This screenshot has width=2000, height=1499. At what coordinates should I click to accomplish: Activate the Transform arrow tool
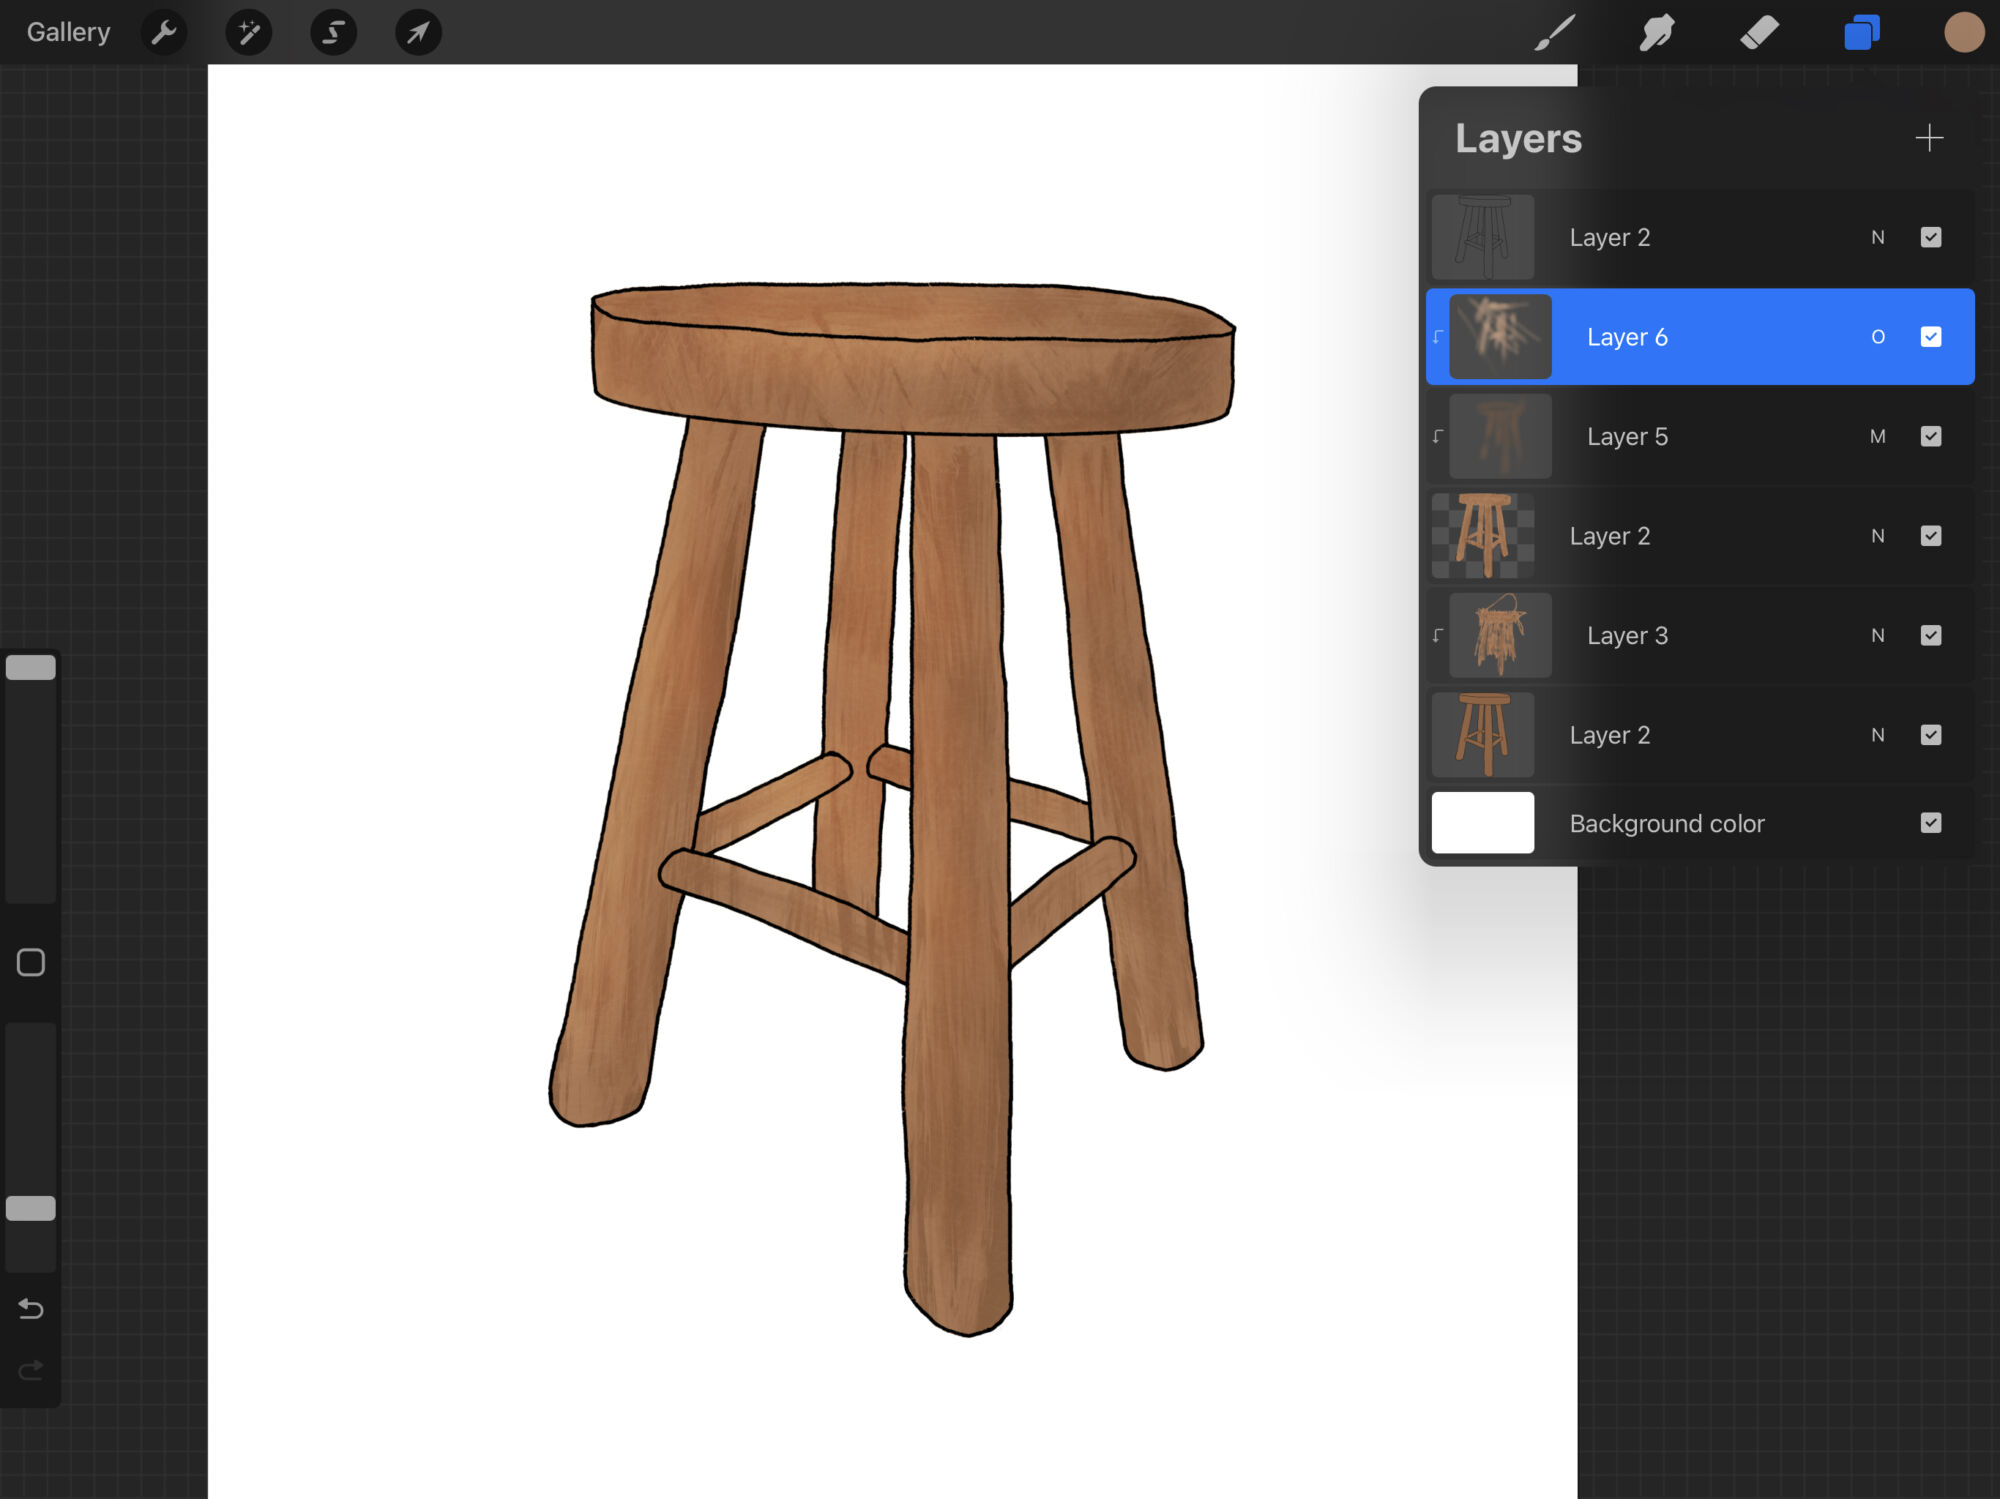(x=418, y=33)
